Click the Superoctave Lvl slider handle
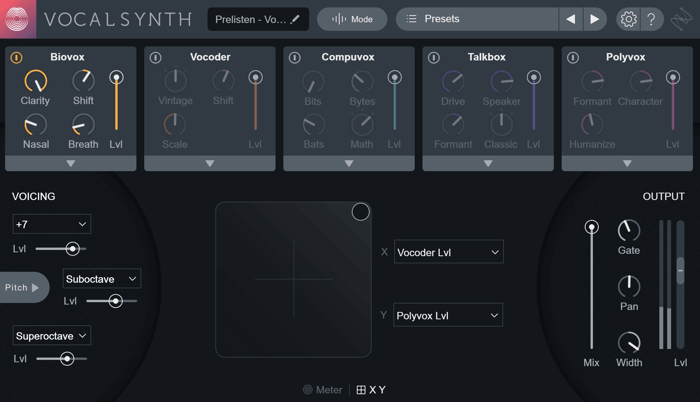700x402 pixels. [67, 358]
